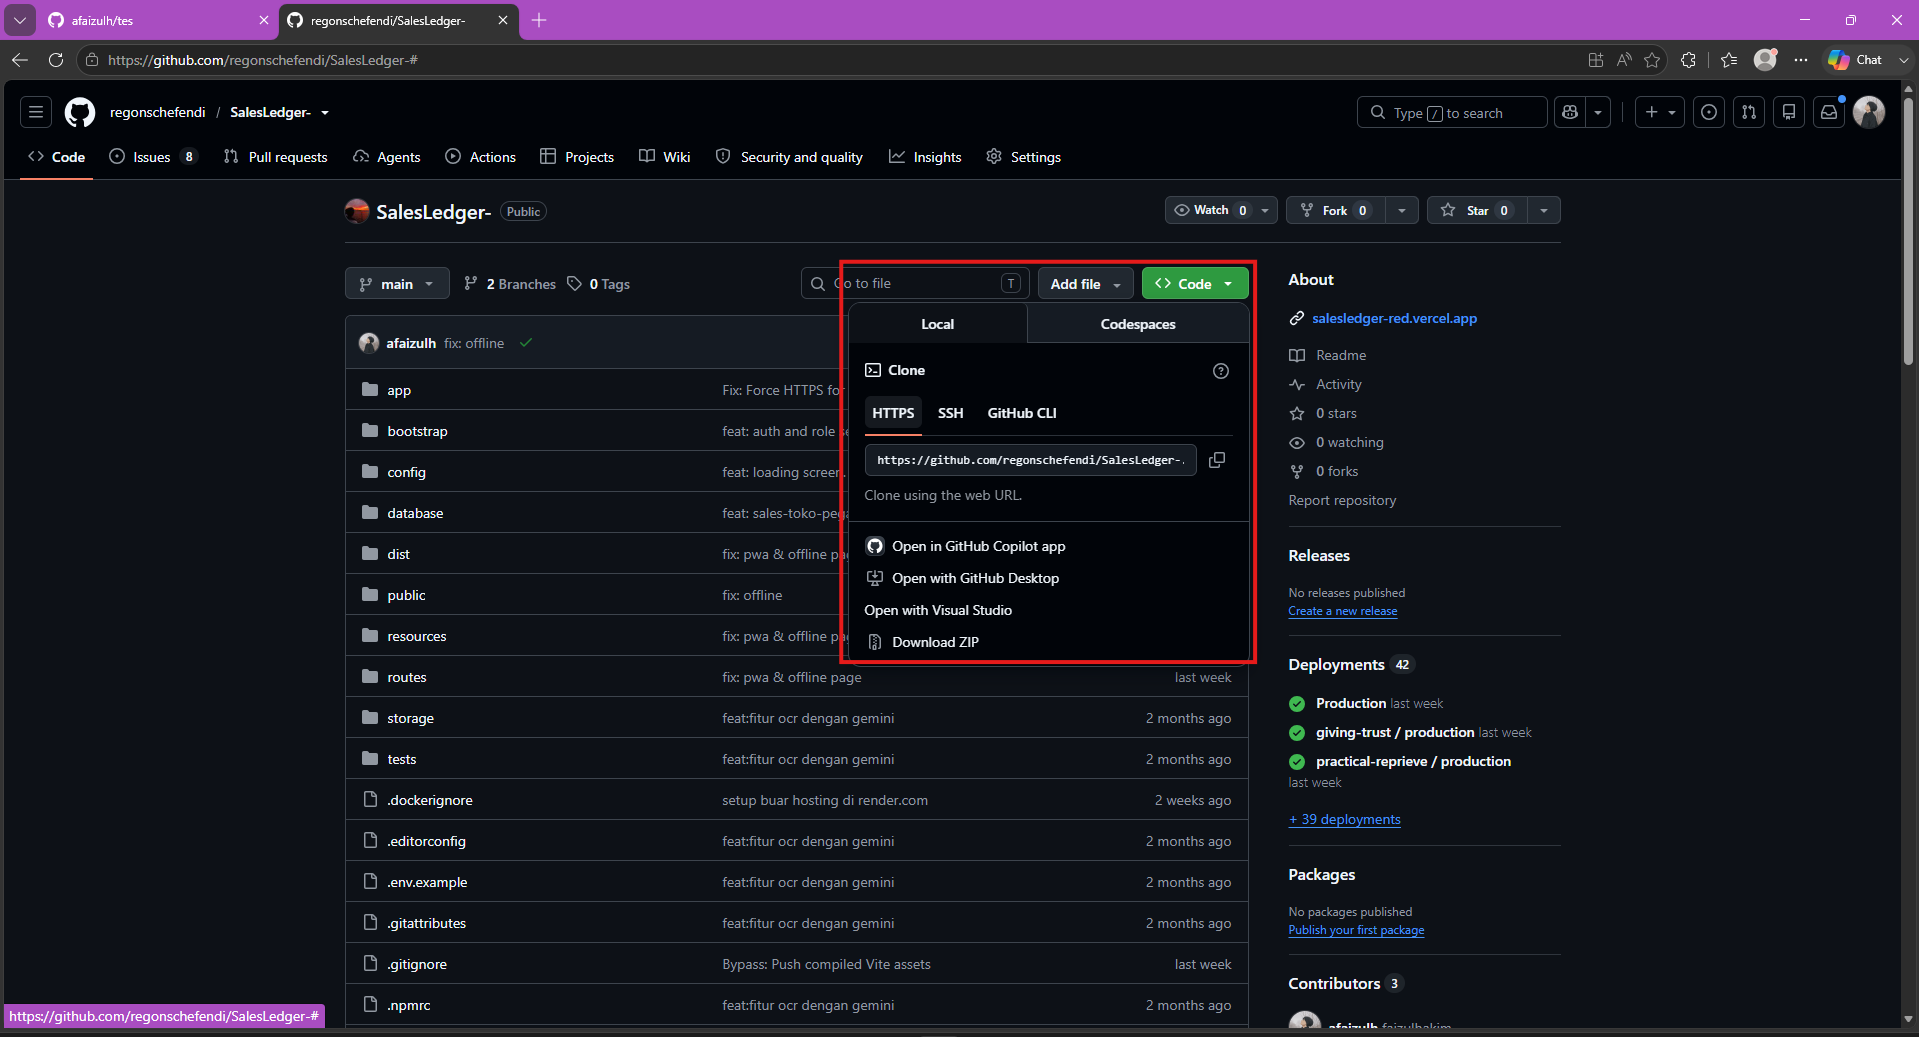Select the Local tab

tap(937, 324)
